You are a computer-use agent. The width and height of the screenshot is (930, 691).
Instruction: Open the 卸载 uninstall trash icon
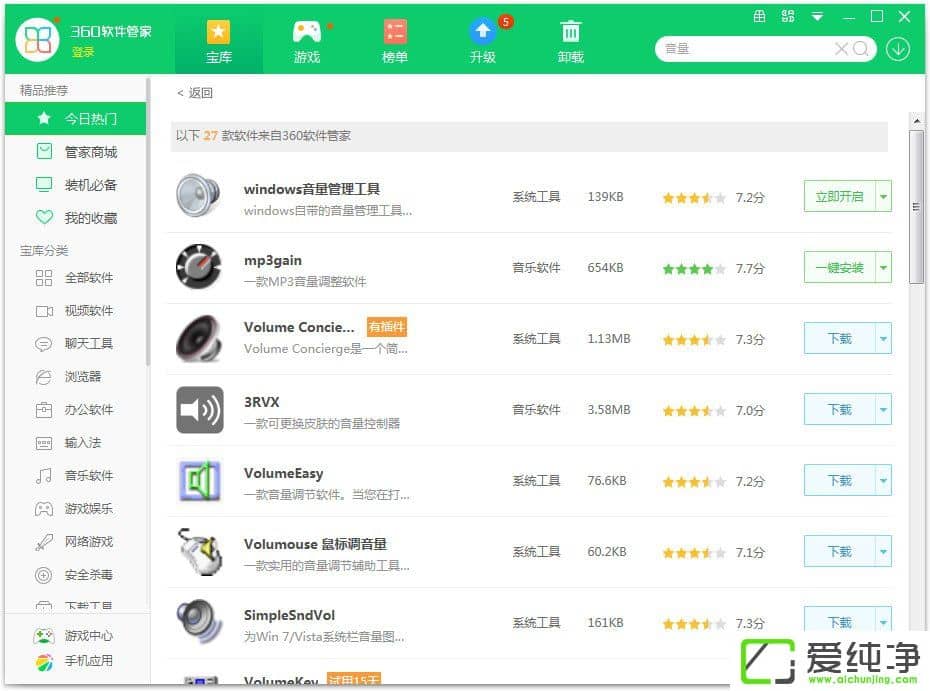point(571,32)
